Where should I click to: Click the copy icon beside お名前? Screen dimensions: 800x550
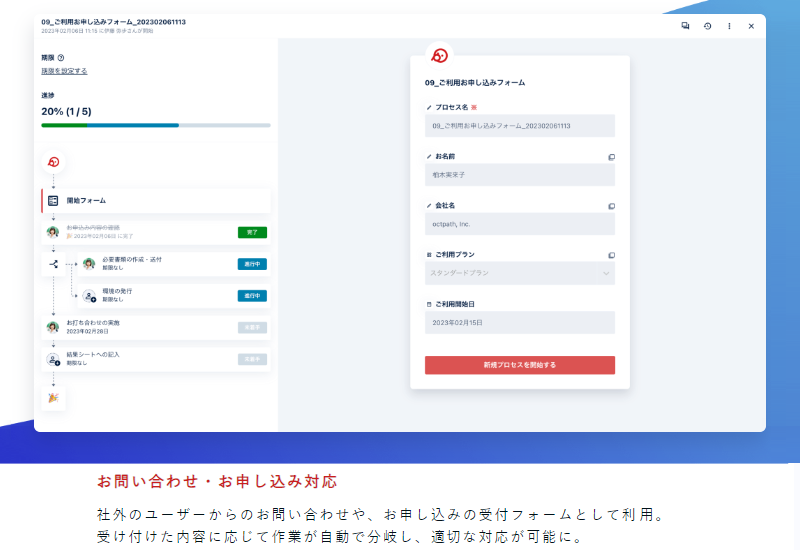pos(611,157)
